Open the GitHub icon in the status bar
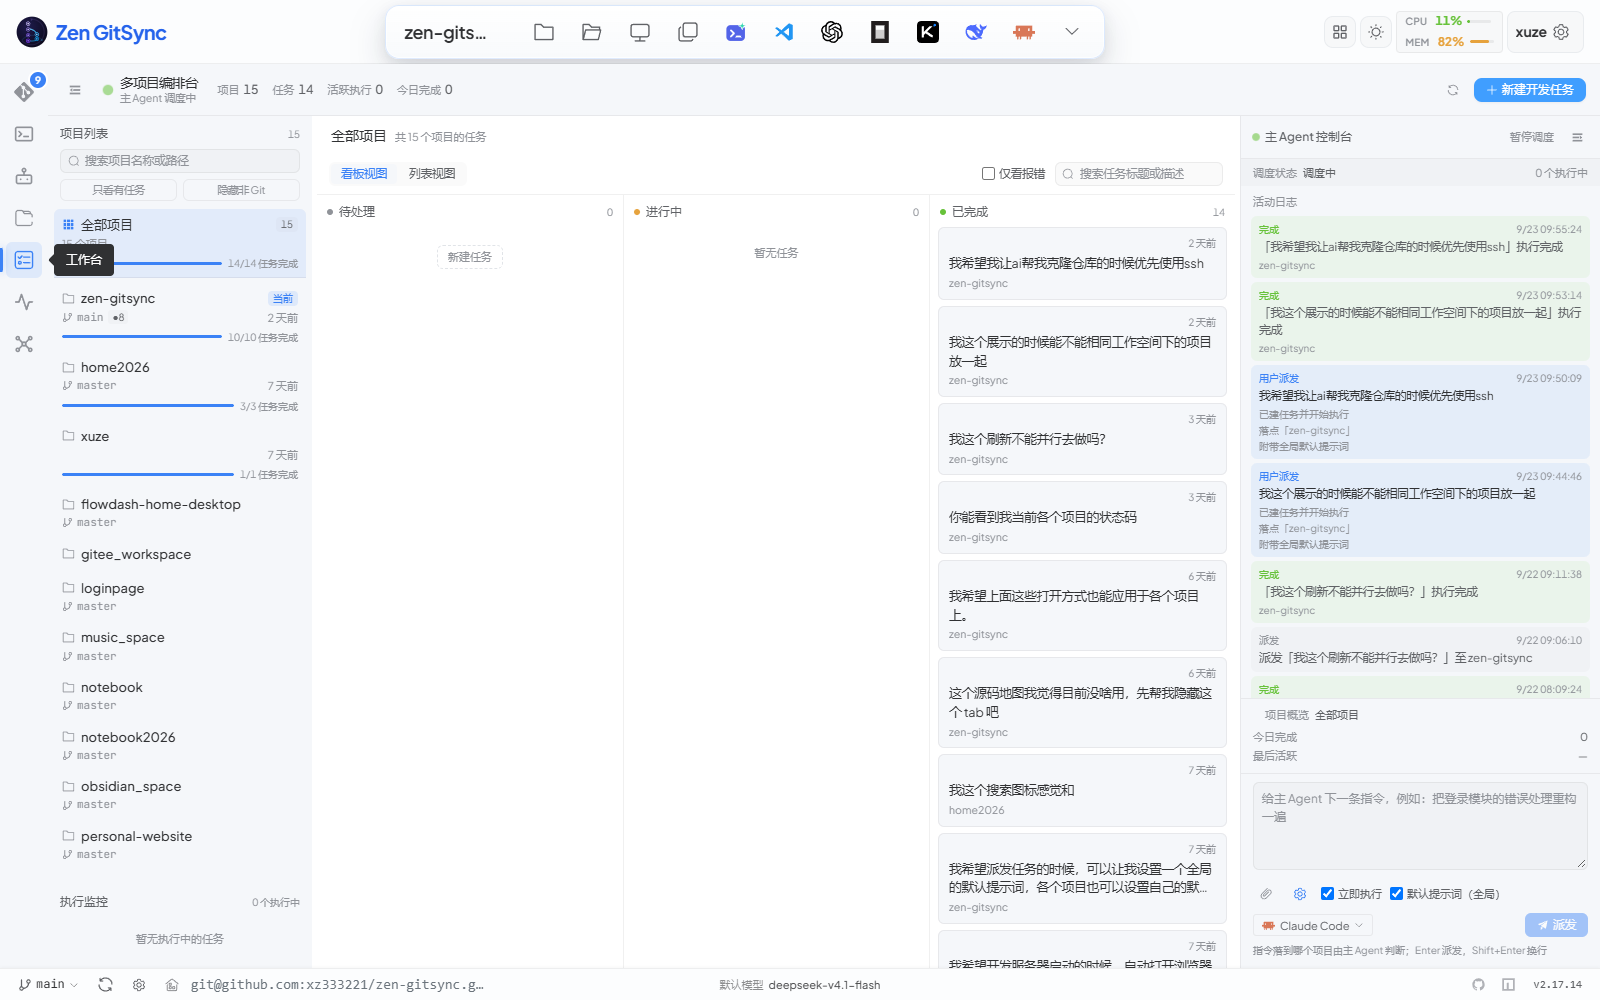 coord(1478,985)
